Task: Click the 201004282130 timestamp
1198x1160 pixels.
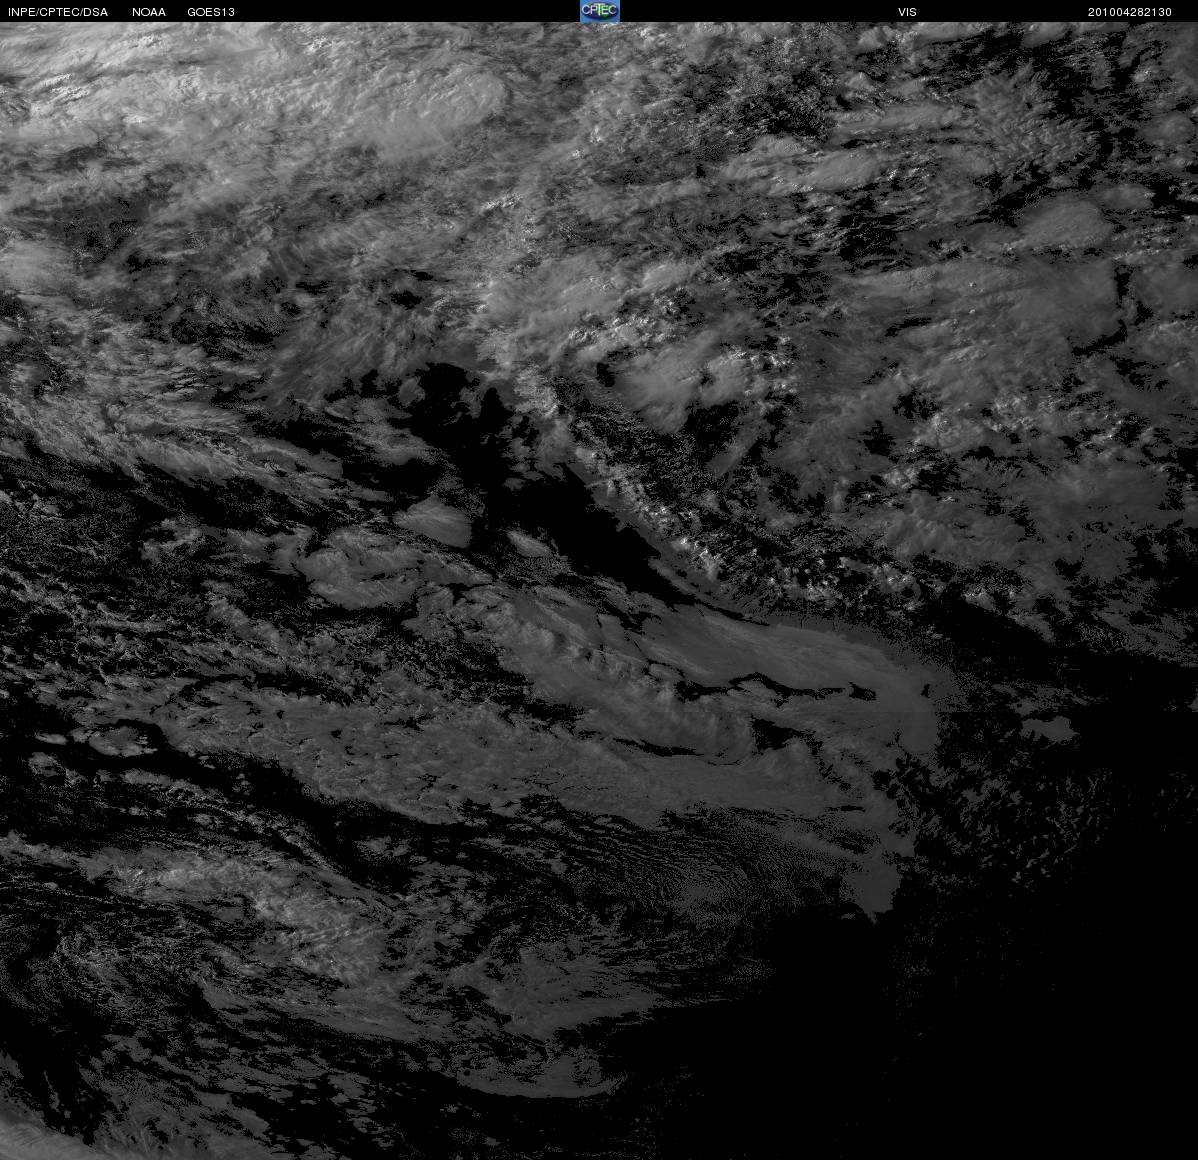Action: tap(1129, 12)
